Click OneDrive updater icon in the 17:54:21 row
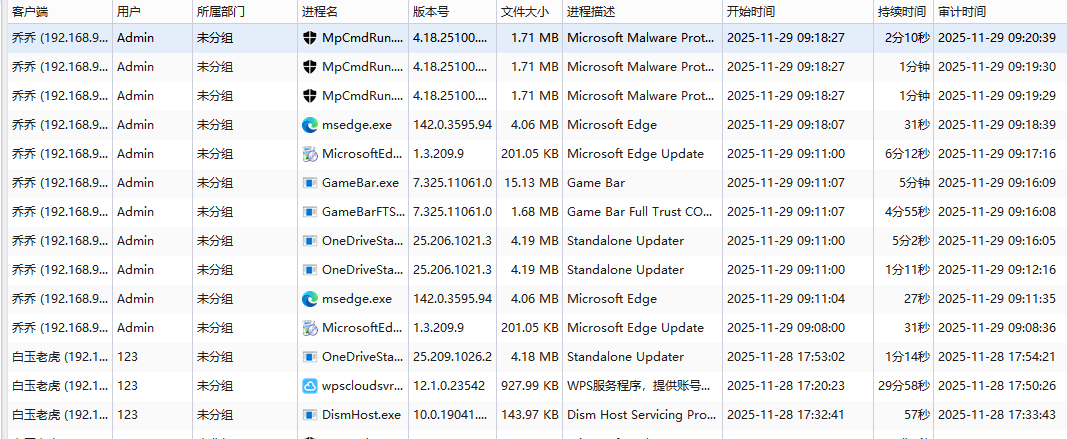1067x439 pixels. coord(310,357)
